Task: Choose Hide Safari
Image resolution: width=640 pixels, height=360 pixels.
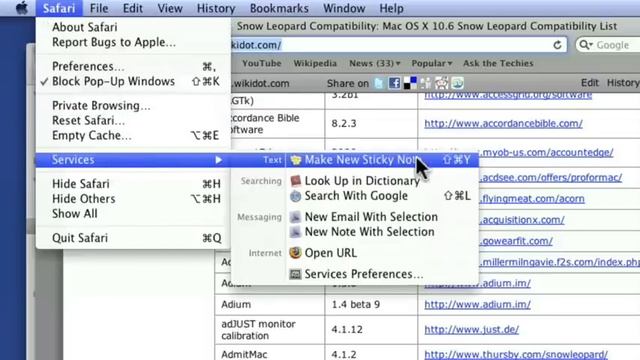Action: 133,184
